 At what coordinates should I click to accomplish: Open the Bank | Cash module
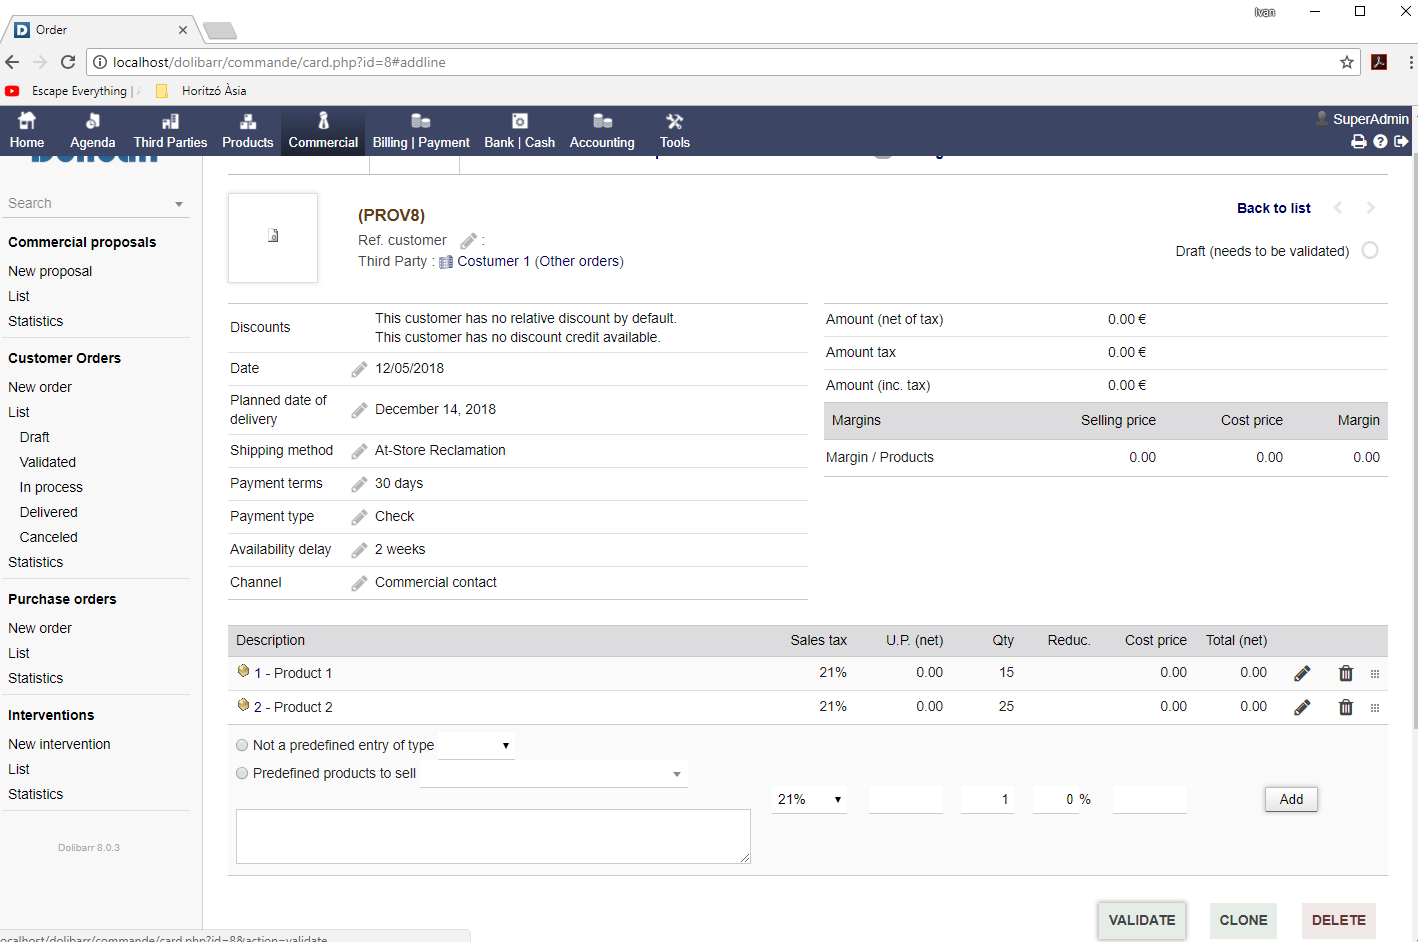pyautogui.click(x=519, y=130)
